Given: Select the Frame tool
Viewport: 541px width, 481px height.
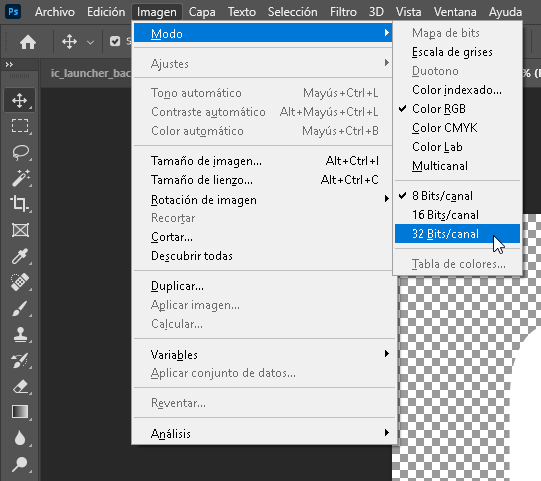Looking at the screenshot, I should 20,230.
